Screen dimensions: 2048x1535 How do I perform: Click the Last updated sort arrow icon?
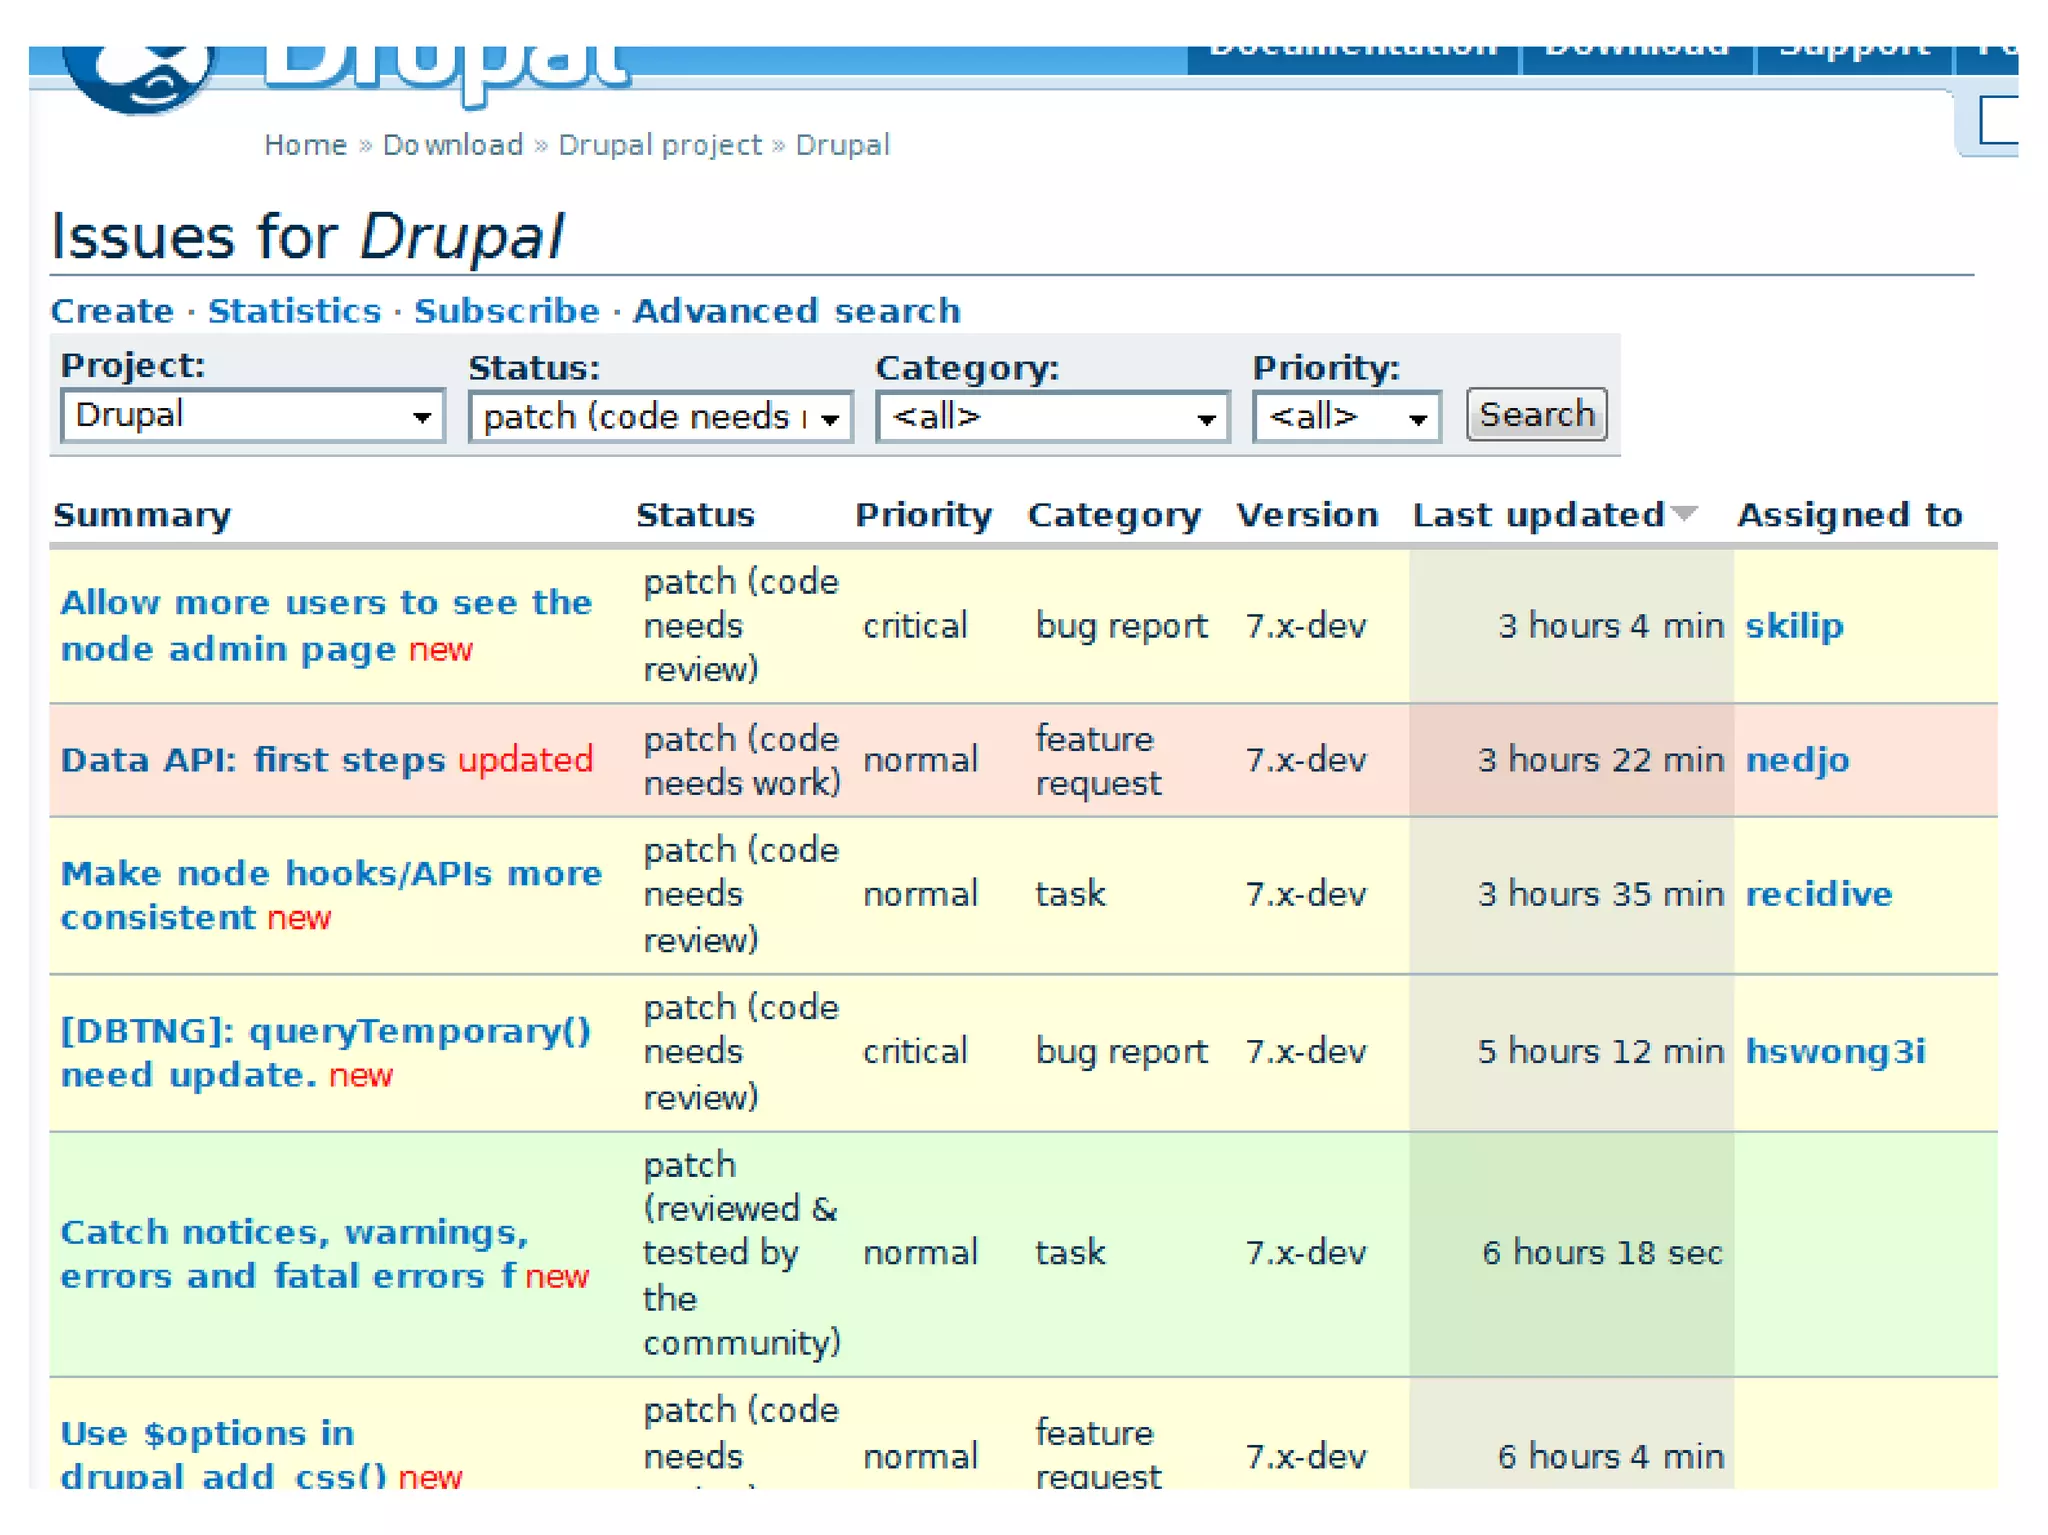click(x=1685, y=514)
